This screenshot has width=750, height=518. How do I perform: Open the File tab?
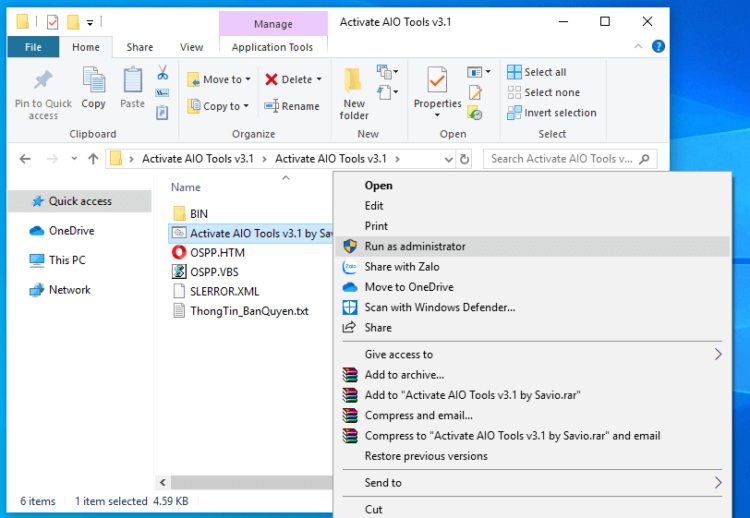(33, 47)
